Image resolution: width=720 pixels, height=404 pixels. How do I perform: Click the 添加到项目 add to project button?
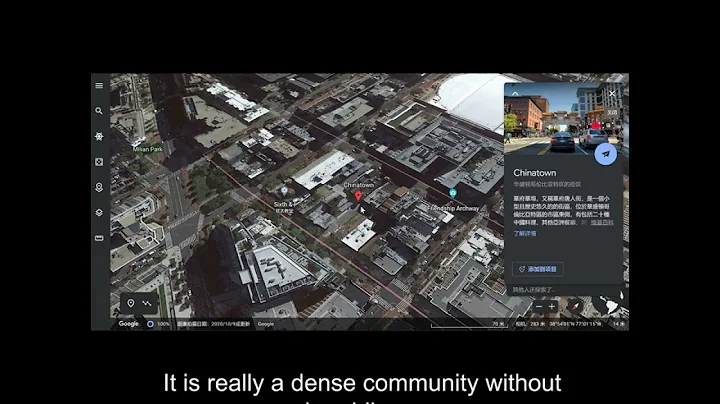pos(538,269)
